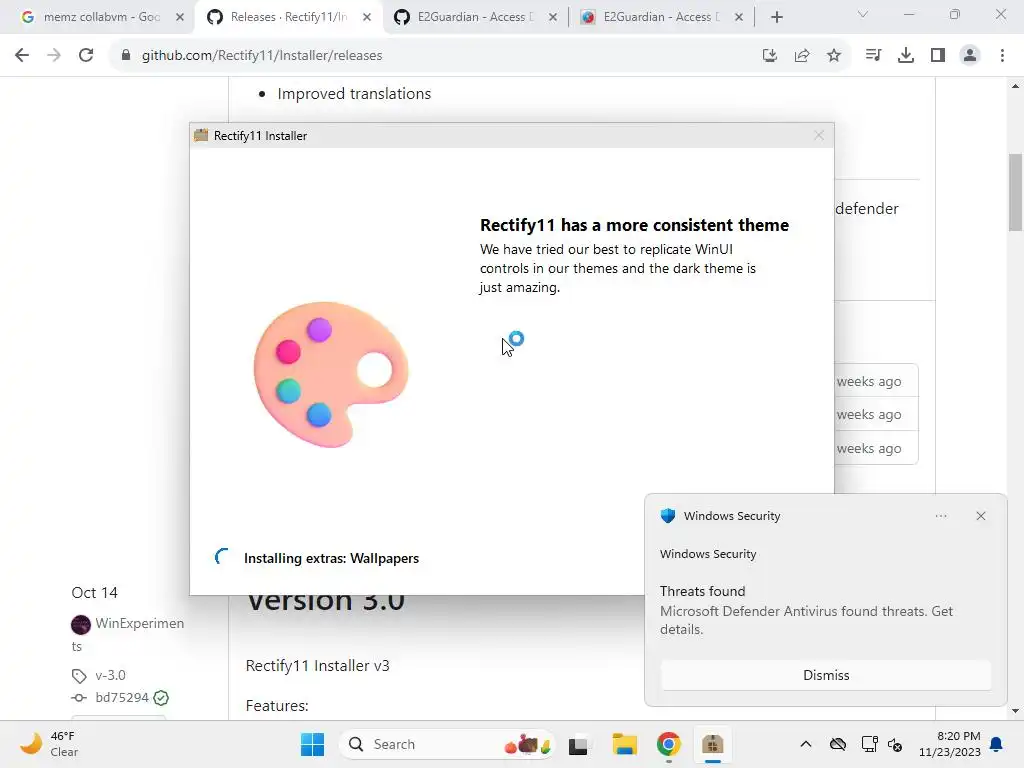Click the Threats found notification text
The image size is (1024, 768).
(702, 591)
